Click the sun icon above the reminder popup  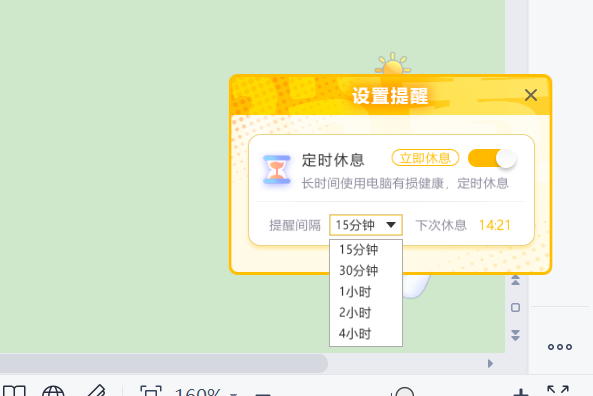click(393, 64)
